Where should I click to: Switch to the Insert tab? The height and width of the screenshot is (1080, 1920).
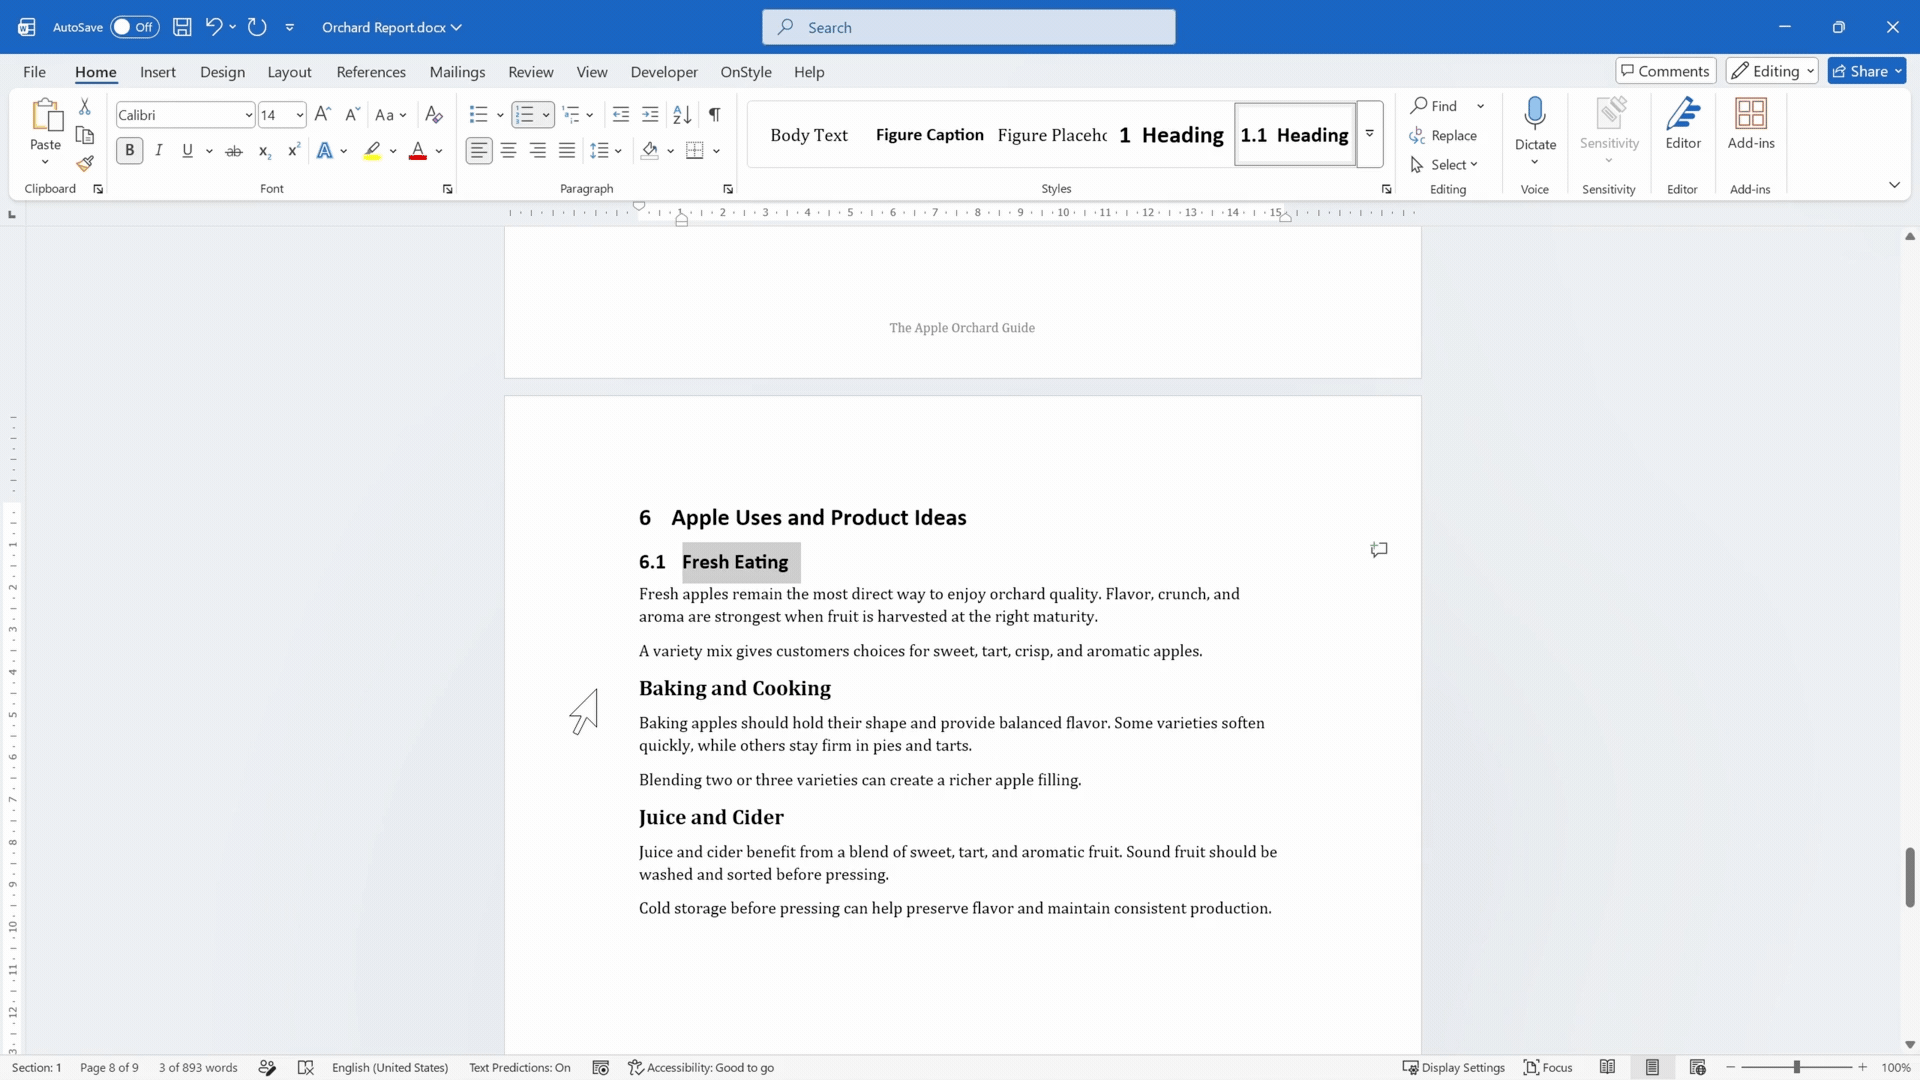[x=158, y=72]
